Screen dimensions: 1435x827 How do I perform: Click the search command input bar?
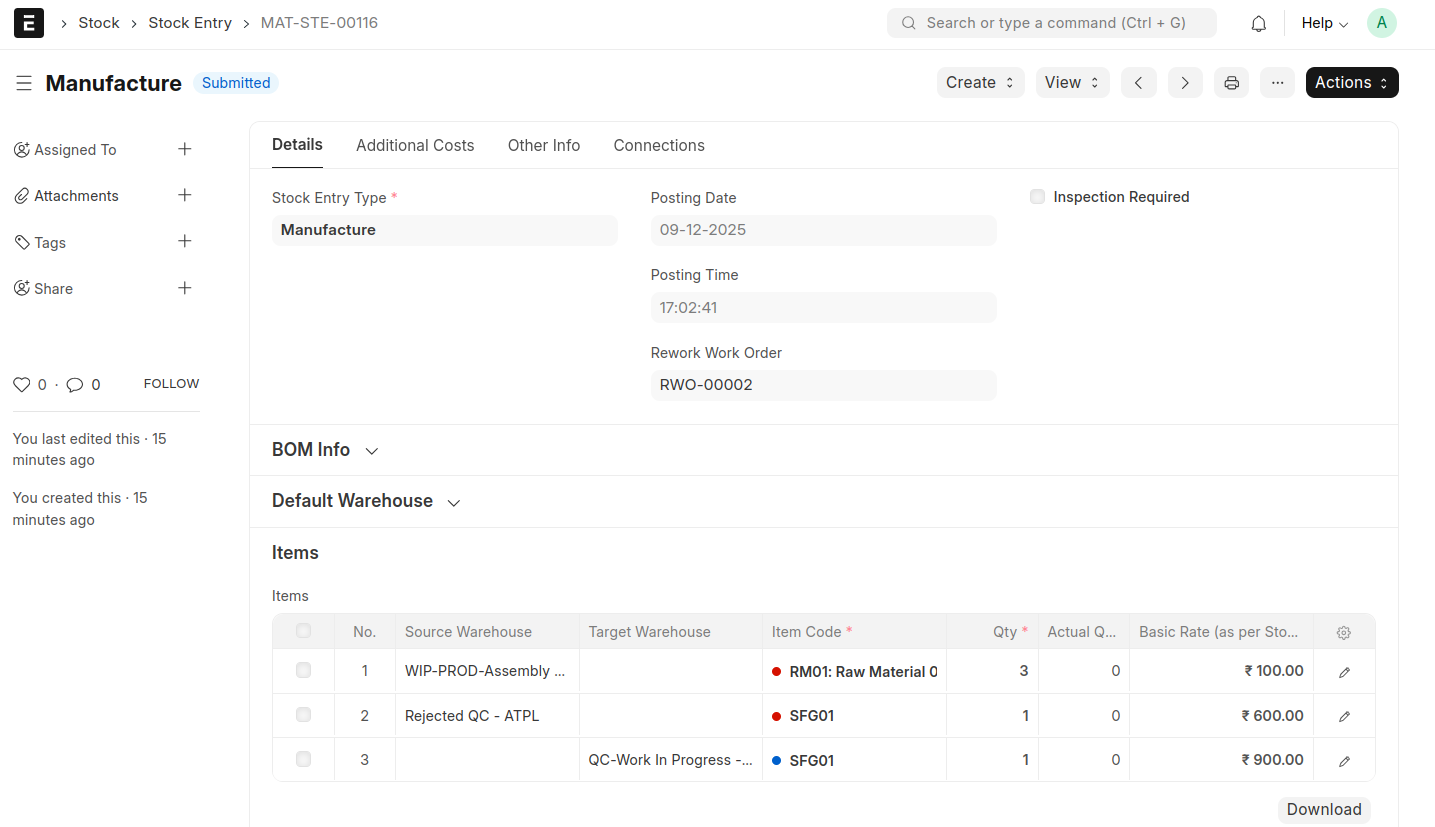pyautogui.click(x=1051, y=23)
